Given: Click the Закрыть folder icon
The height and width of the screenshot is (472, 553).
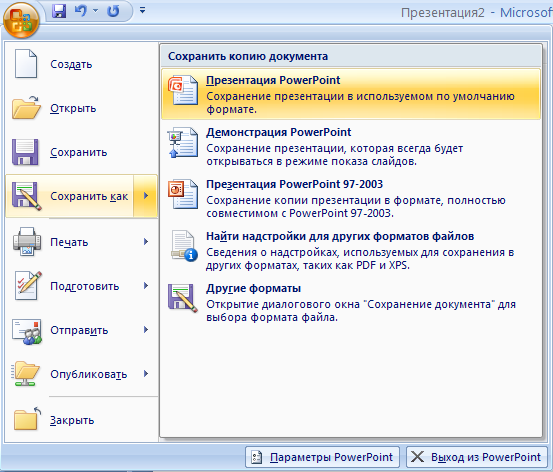Looking at the screenshot, I should (x=27, y=419).
